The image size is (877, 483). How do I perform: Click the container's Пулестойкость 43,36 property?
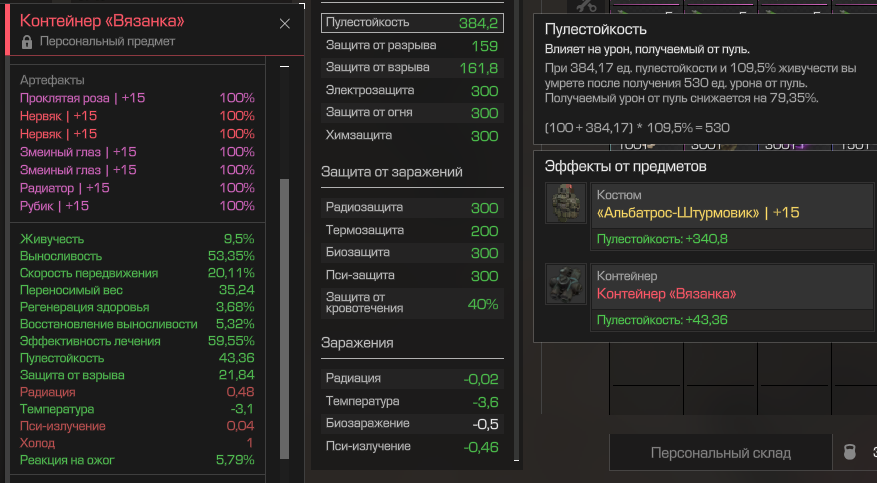pyautogui.click(x=137, y=358)
